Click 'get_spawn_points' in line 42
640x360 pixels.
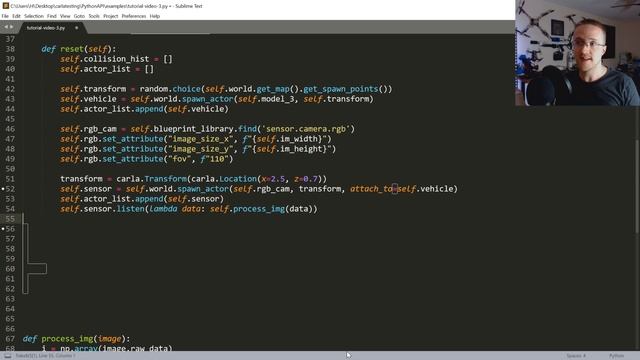point(340,89)
